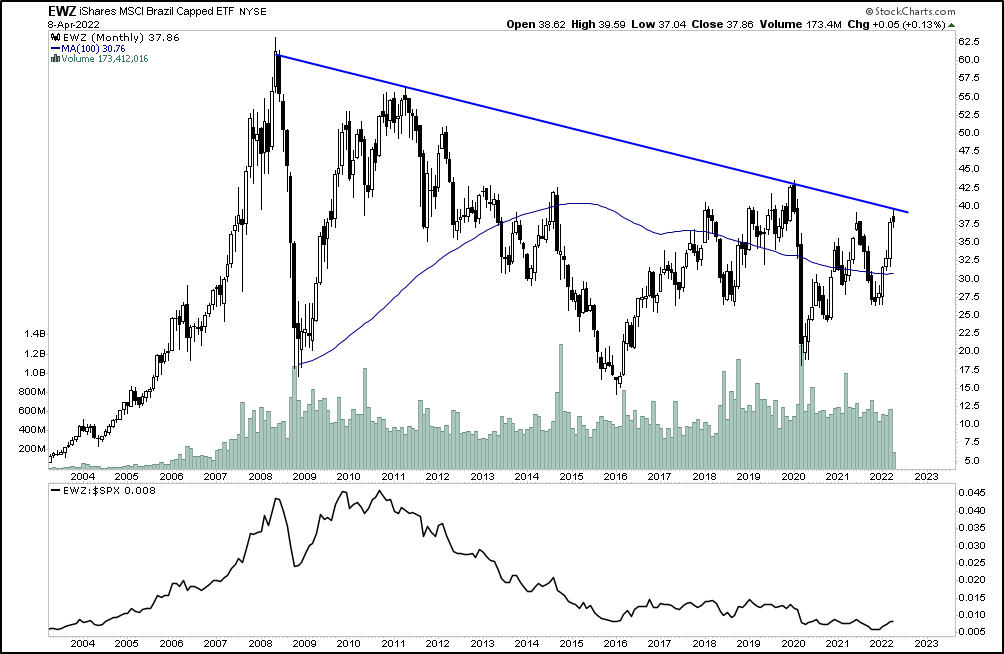Image resolution: width=1004 pixels, height=654 pixels.
Task: Click the 15.0 price axis label
Action: coord(968,388)
